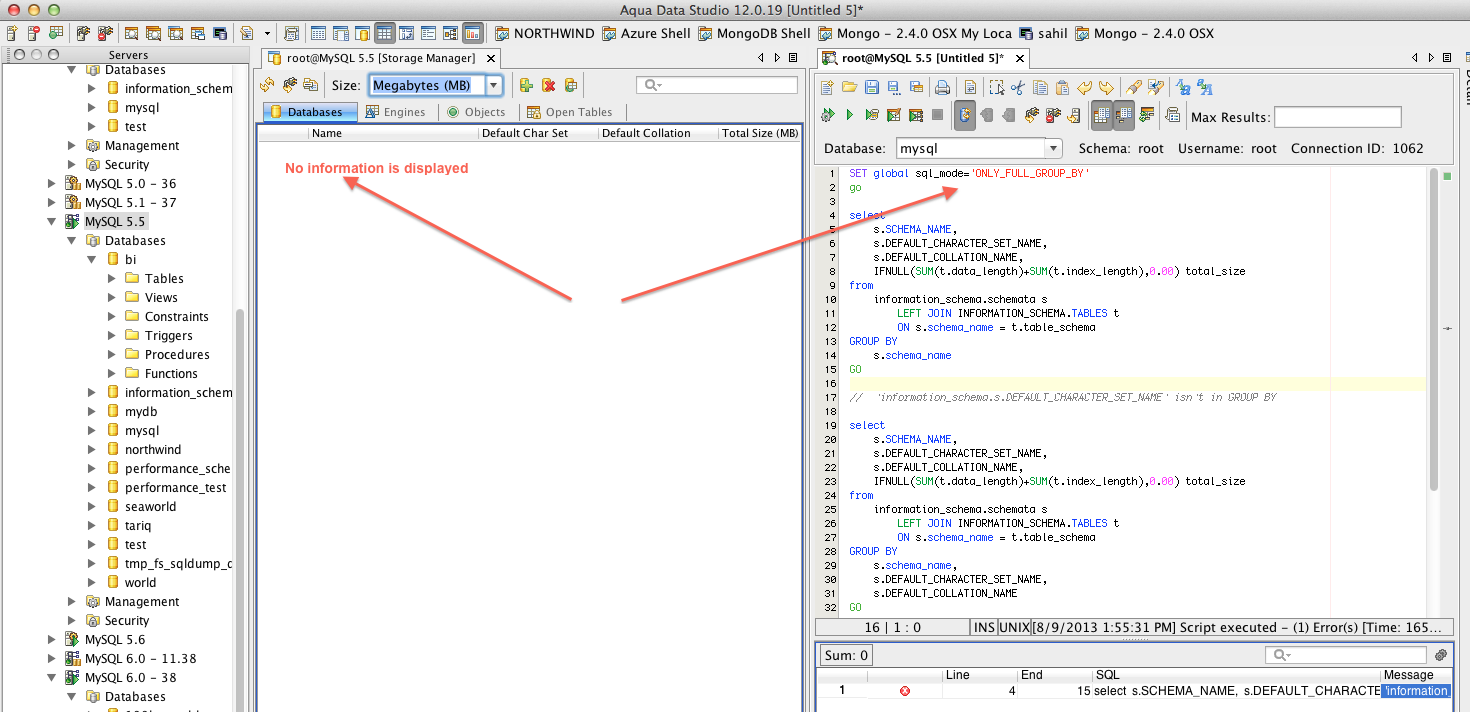Click the search settings icon in results pane

pos(1441,655)
